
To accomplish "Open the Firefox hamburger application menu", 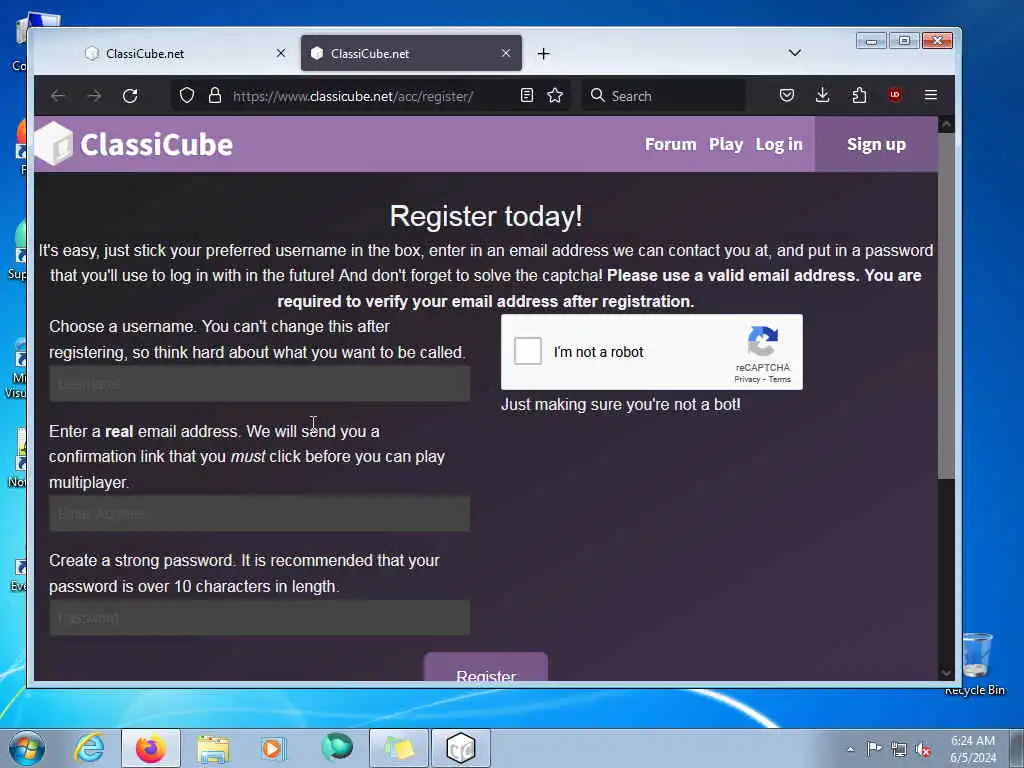I will pos(931,95).
